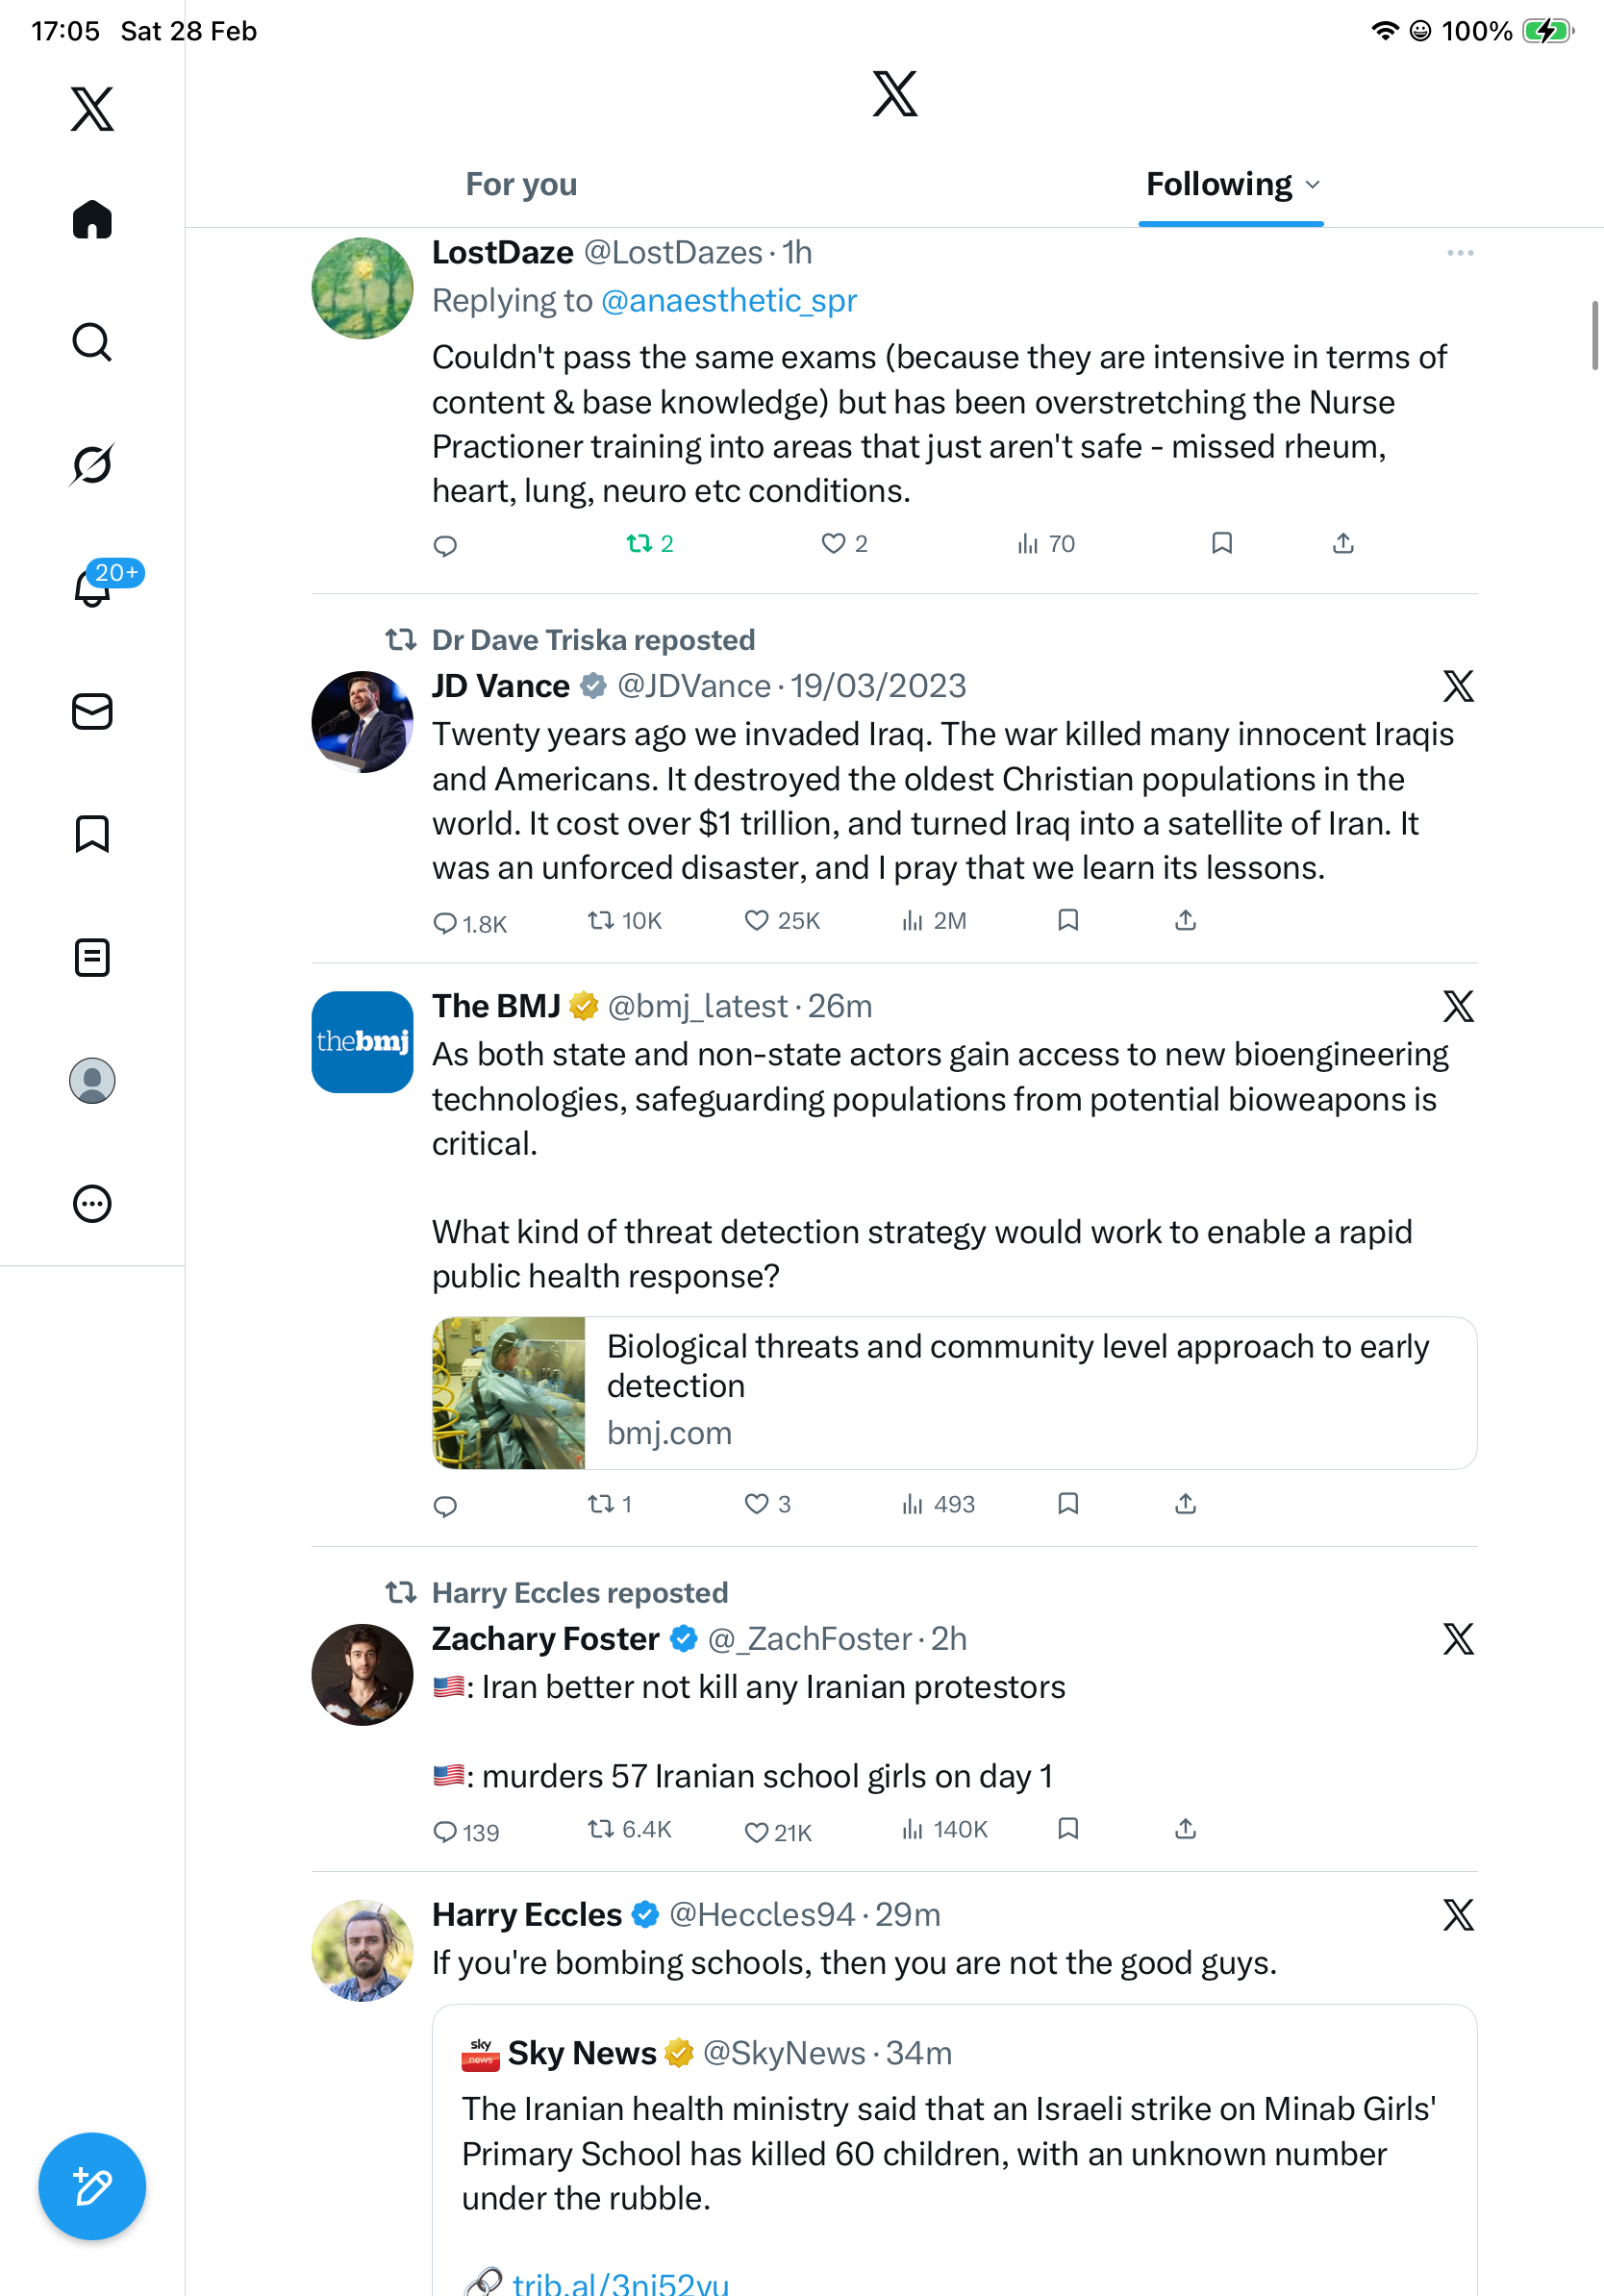Open the Bookmarks icon in sidebar
The width and height of the screenshot is (1604, 2296).
point(92,834)
